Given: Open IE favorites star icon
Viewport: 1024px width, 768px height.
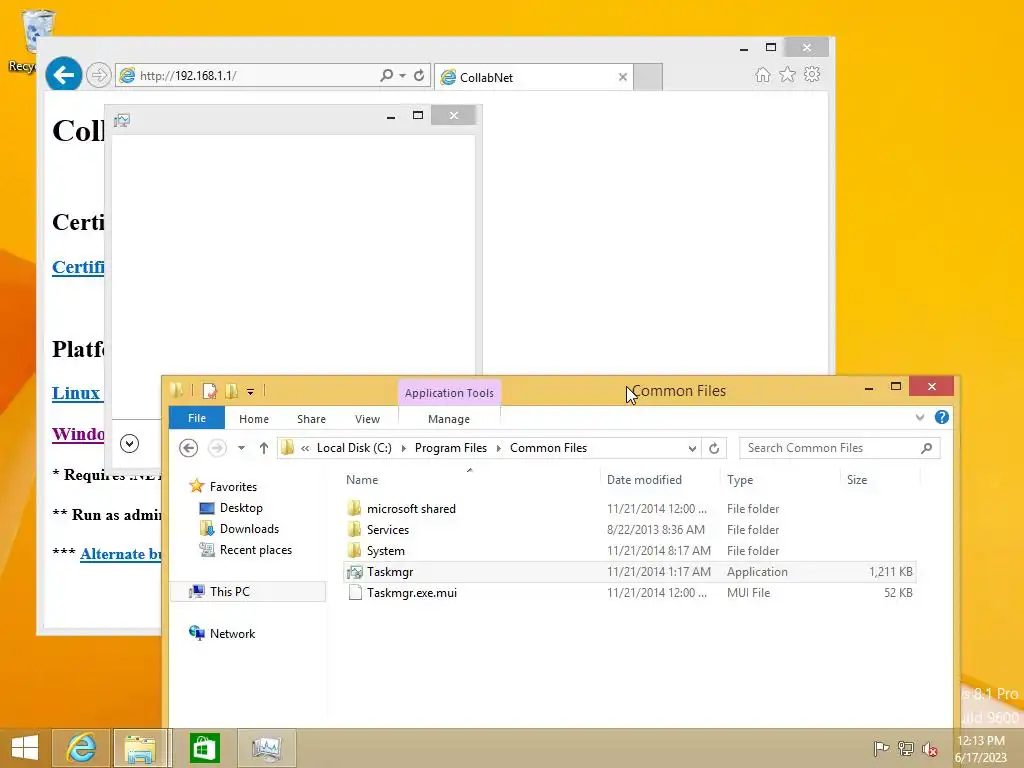Looking at the screenshot, I should tap(788, 74).
